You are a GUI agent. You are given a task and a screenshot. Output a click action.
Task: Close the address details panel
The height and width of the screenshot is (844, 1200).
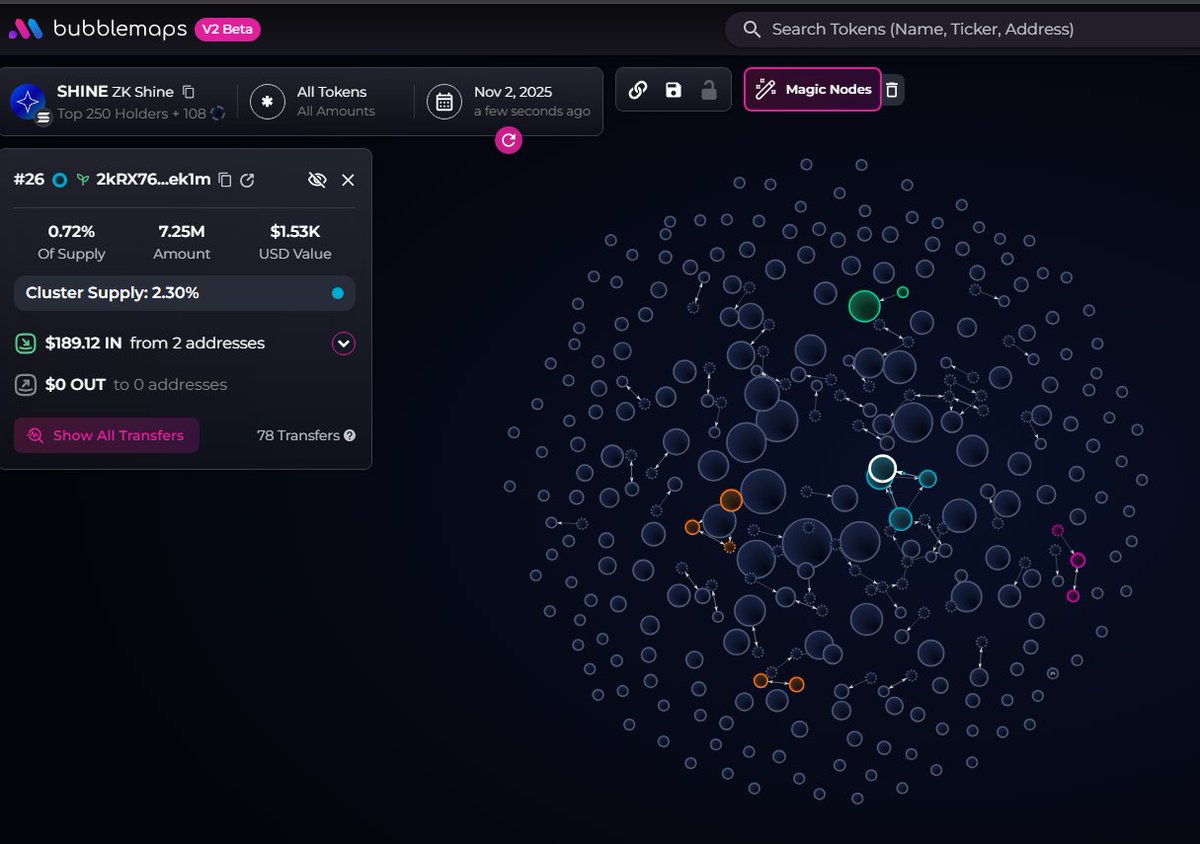(348, 180)
